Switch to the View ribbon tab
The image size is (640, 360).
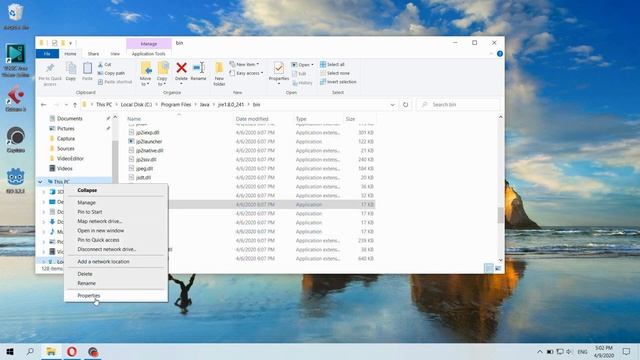115,54
